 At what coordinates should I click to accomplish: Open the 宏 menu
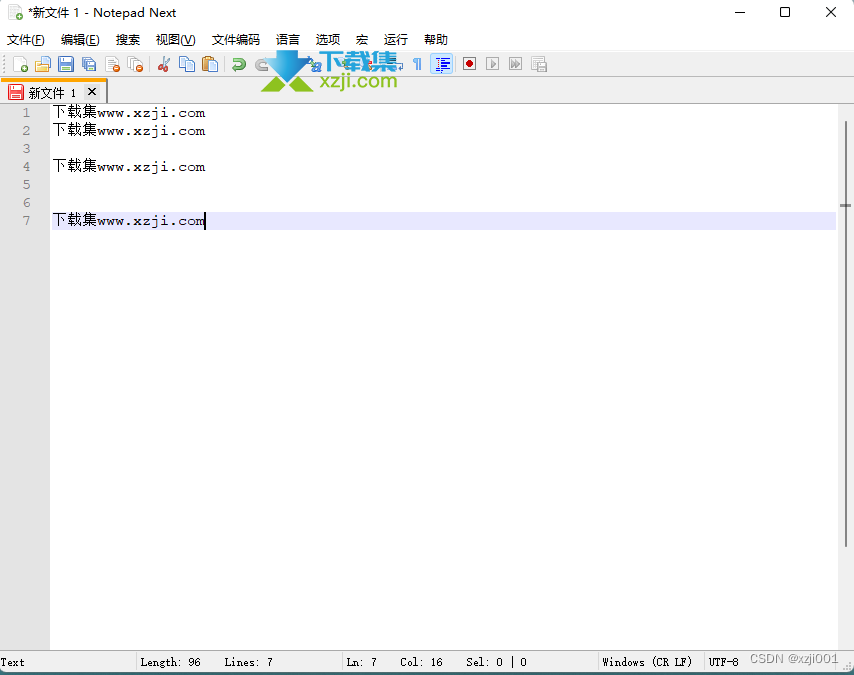pyautogui.click(x=362, y=40)
